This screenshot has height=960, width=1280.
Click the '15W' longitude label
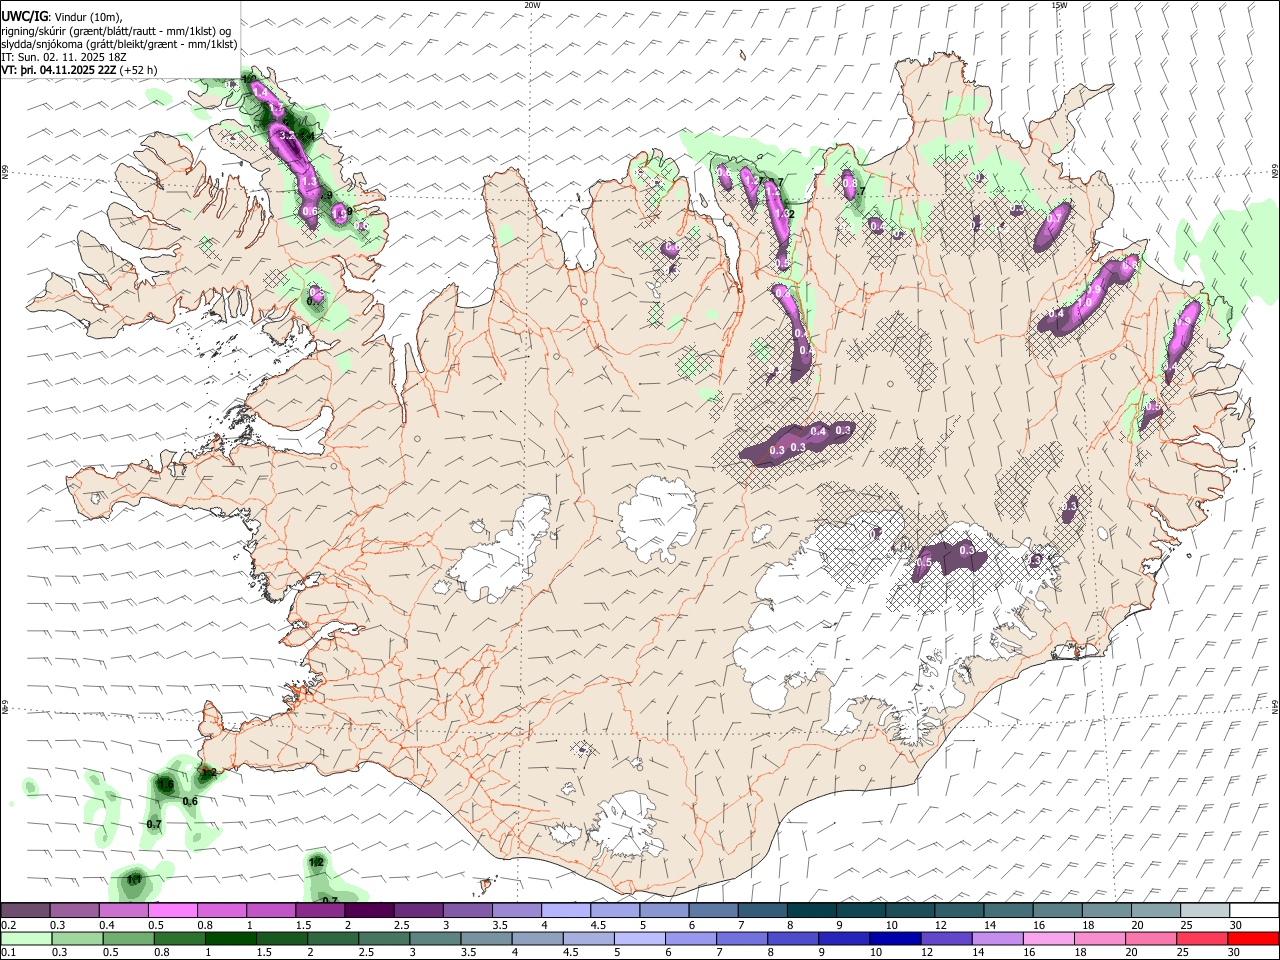[1059, 4]
